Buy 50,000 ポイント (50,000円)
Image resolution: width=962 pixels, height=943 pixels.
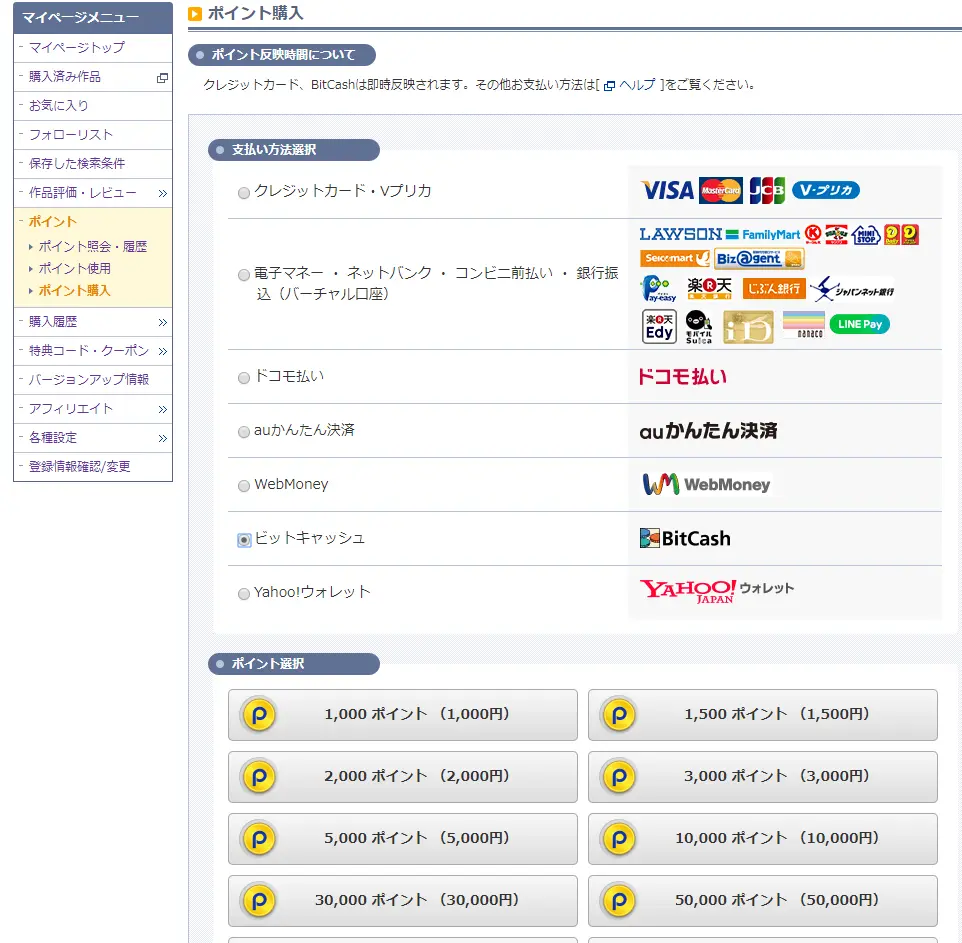tap(763, 901)
